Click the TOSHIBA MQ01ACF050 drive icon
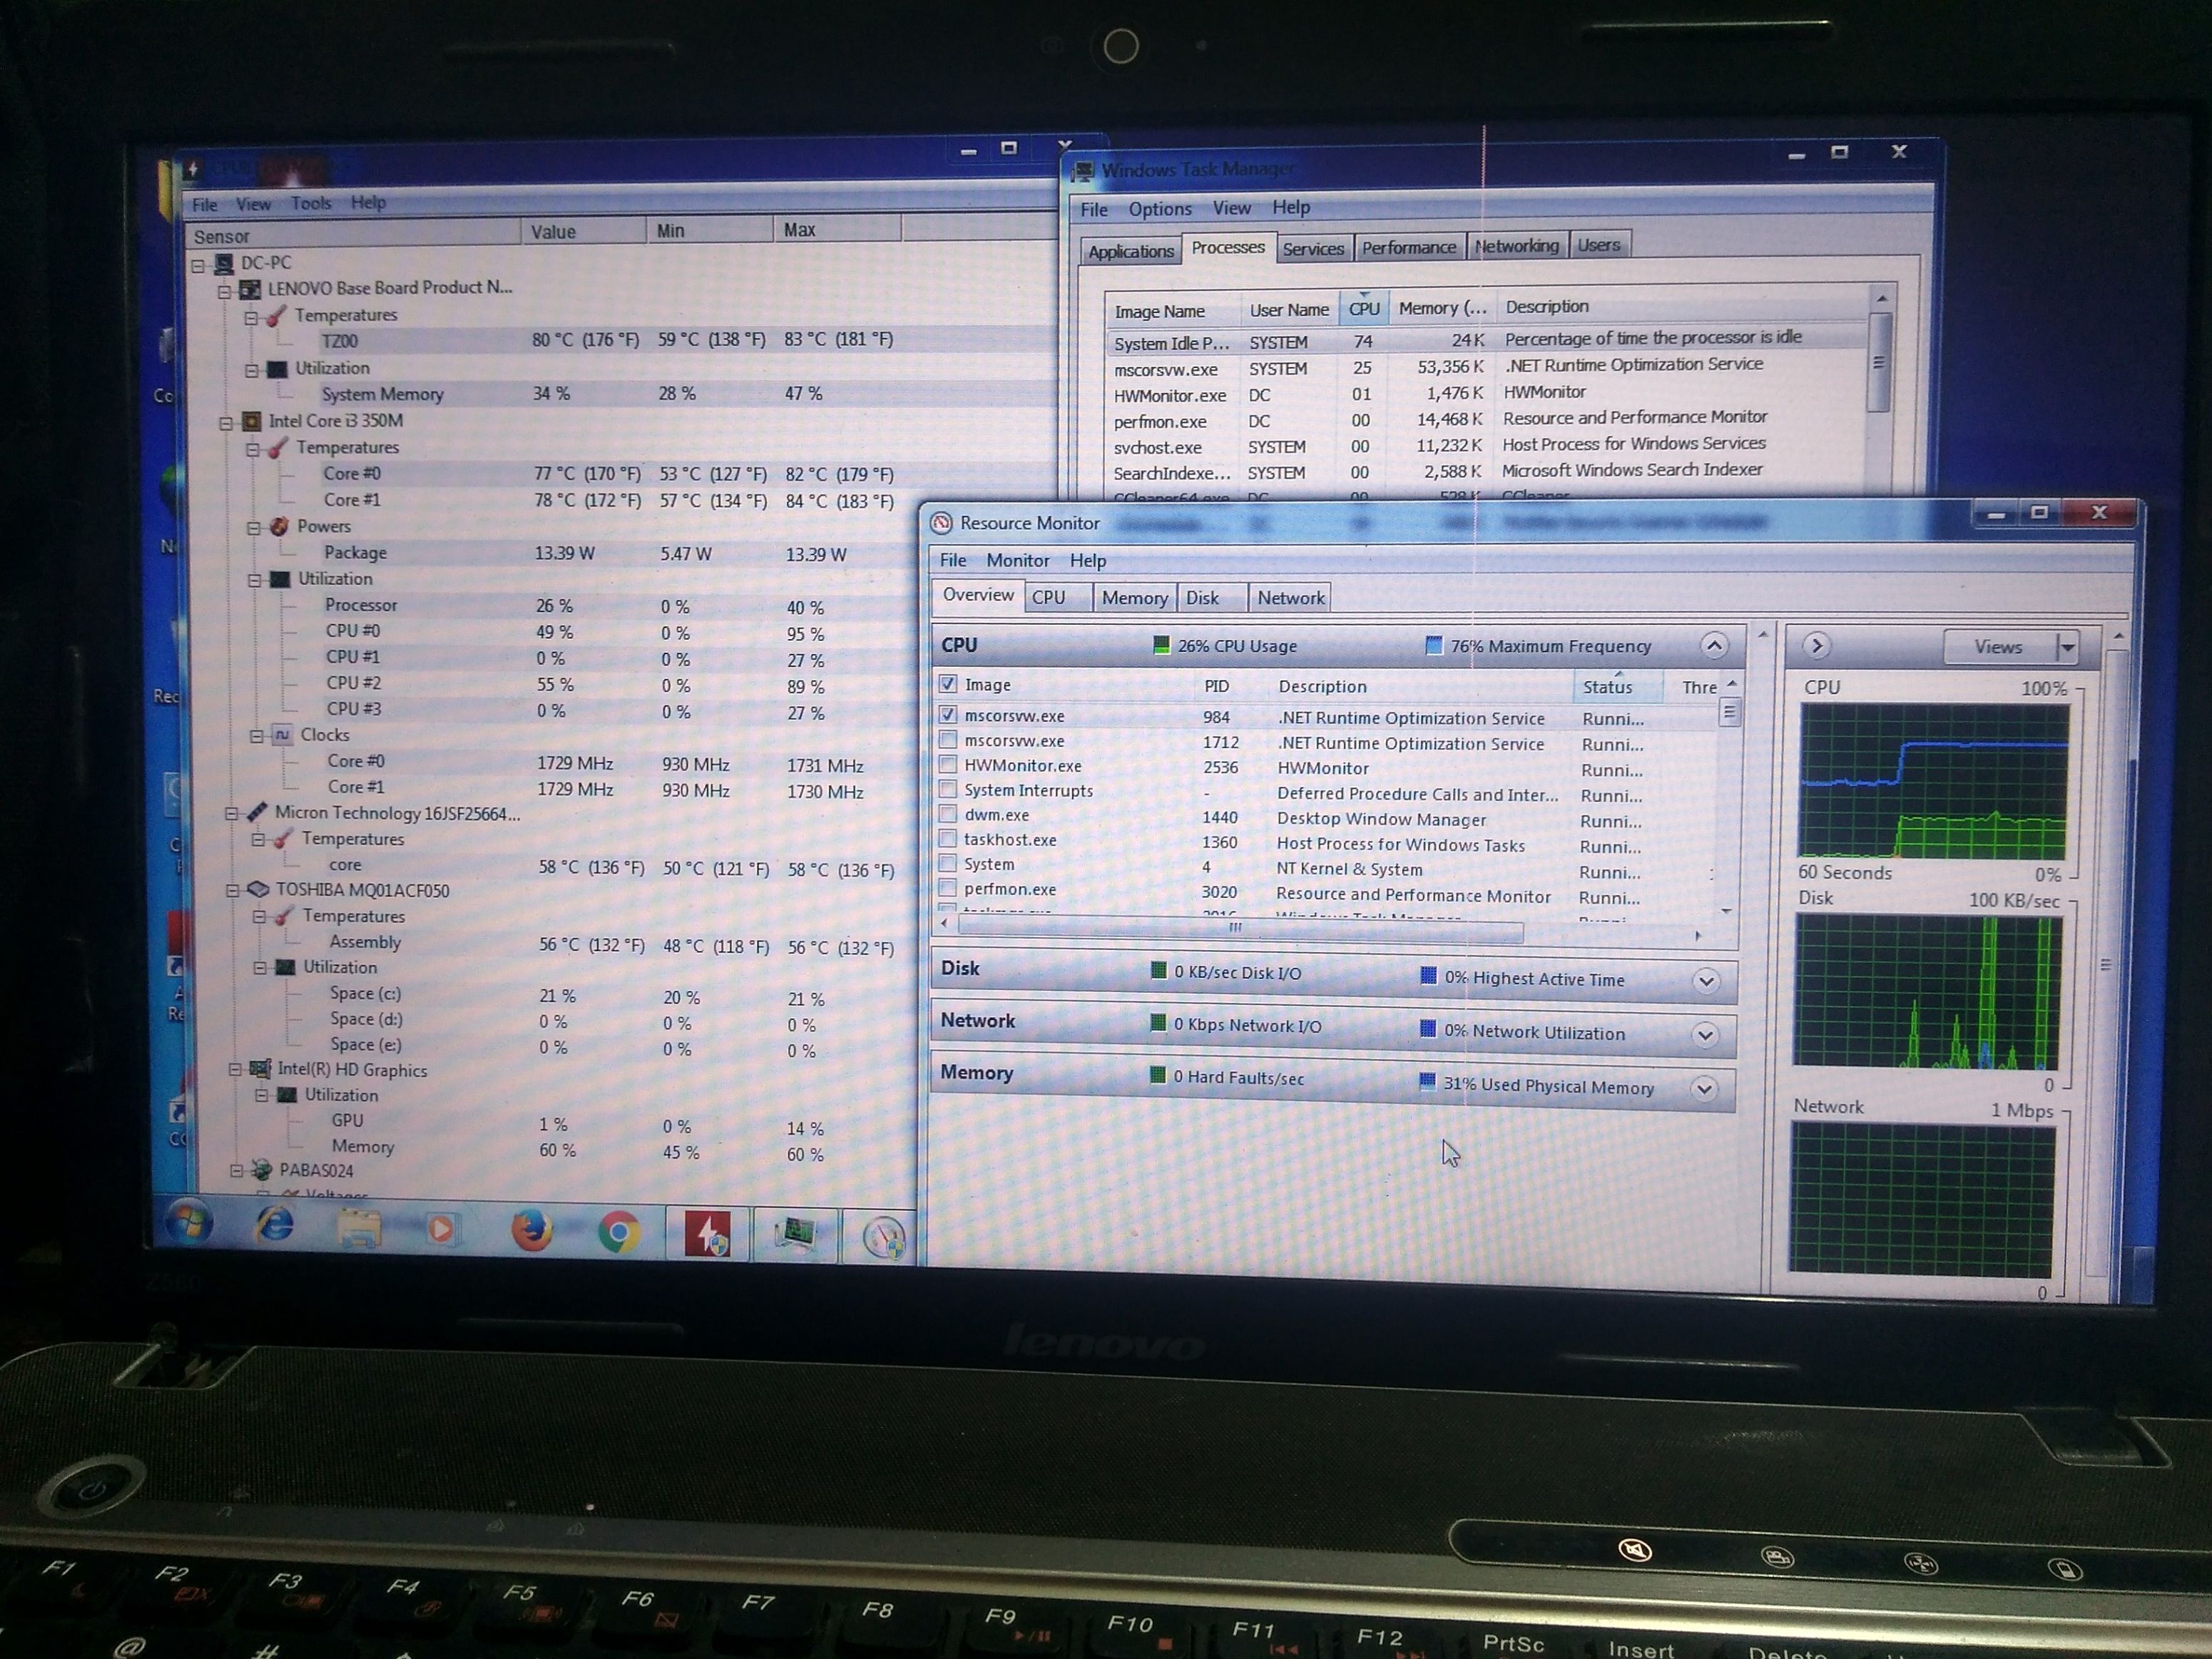The width and height of the screenshot is (2212, 1659). click(258, 890)
